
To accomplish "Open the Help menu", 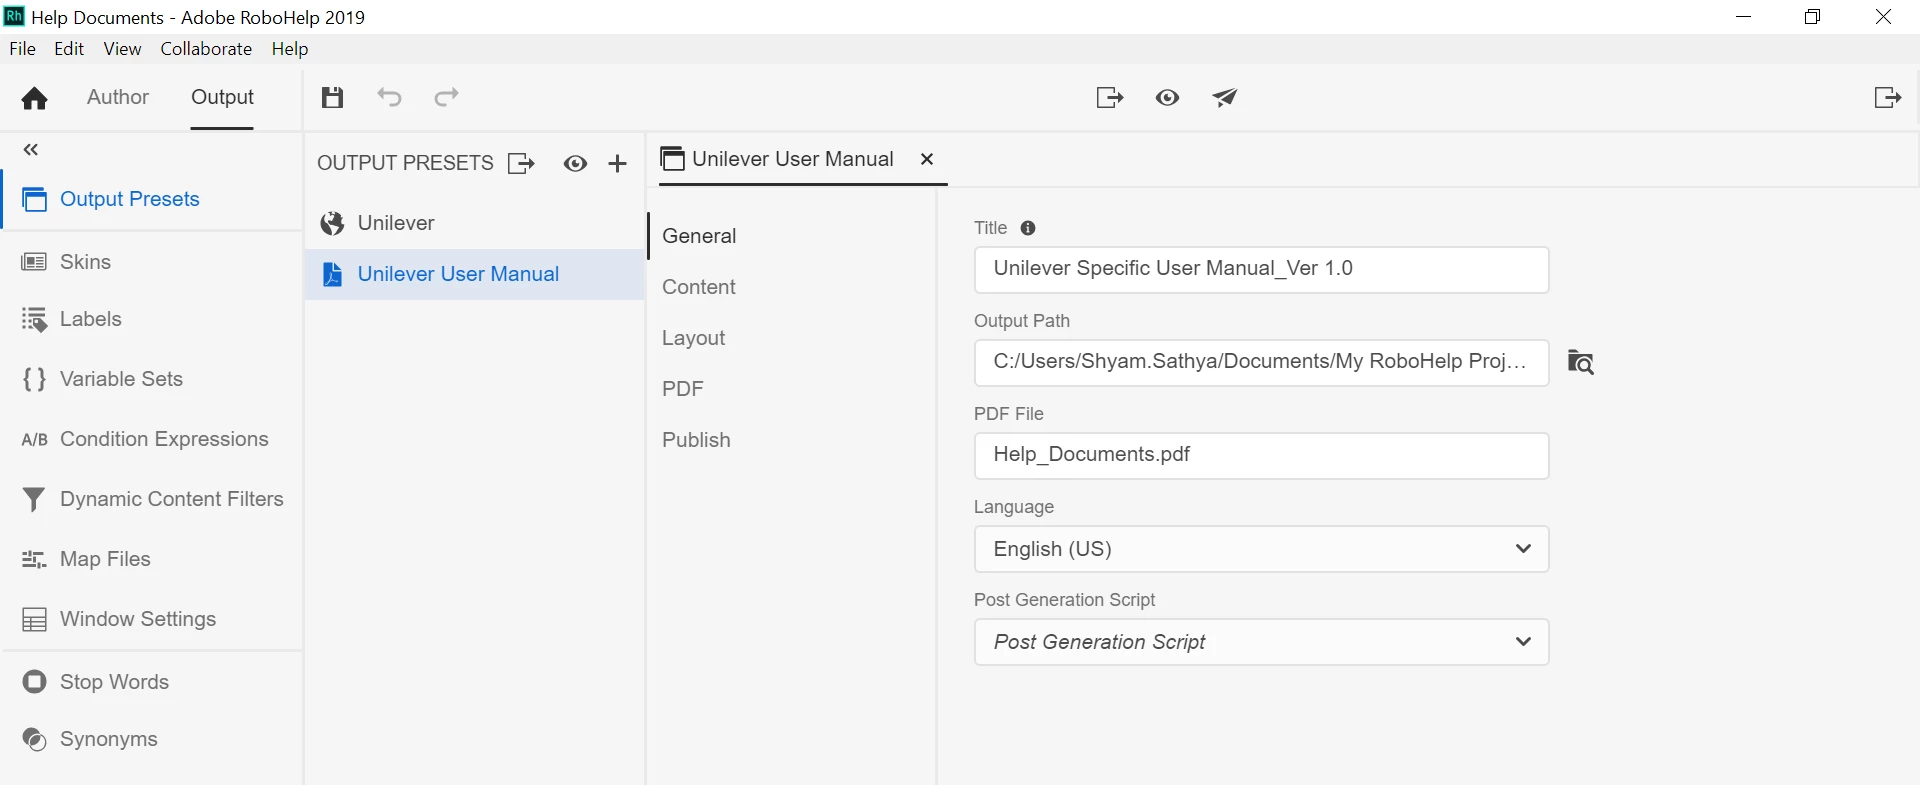I will point(290,49).
